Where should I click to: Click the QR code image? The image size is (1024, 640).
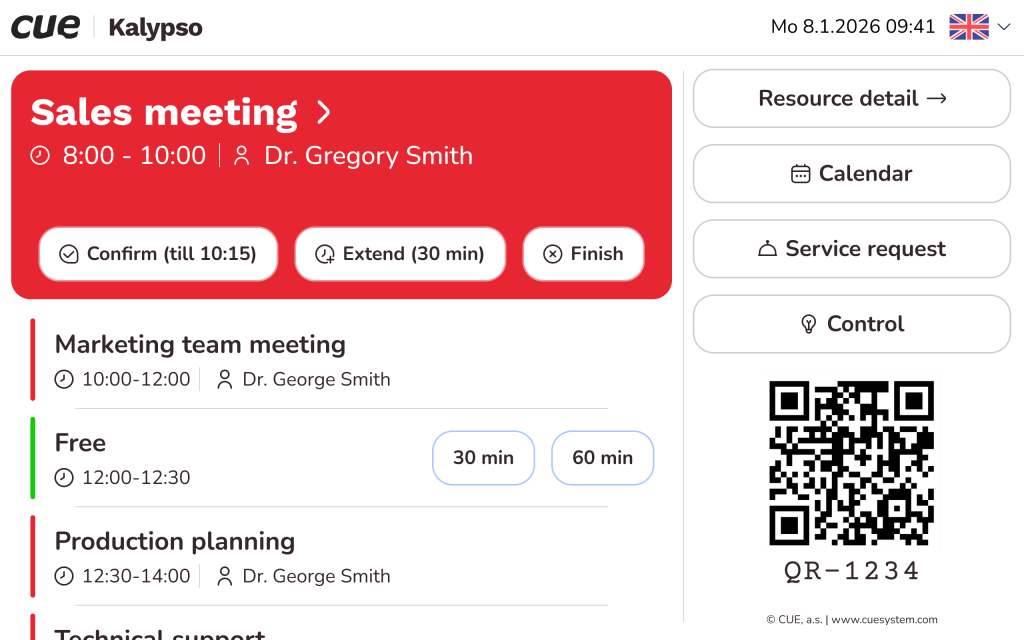[x=851, y=463]
